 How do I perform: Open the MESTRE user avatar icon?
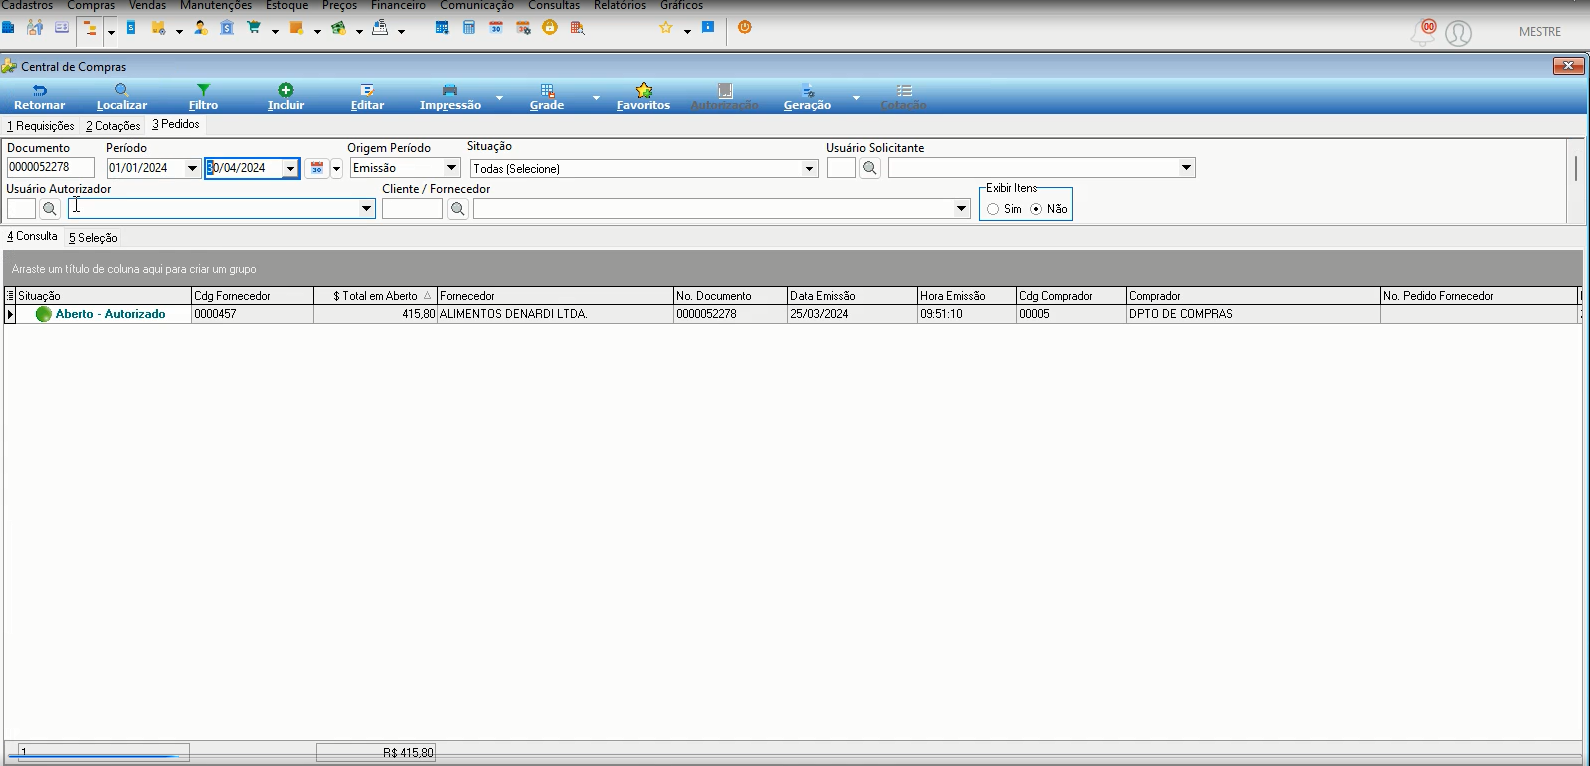point(1459,34)
